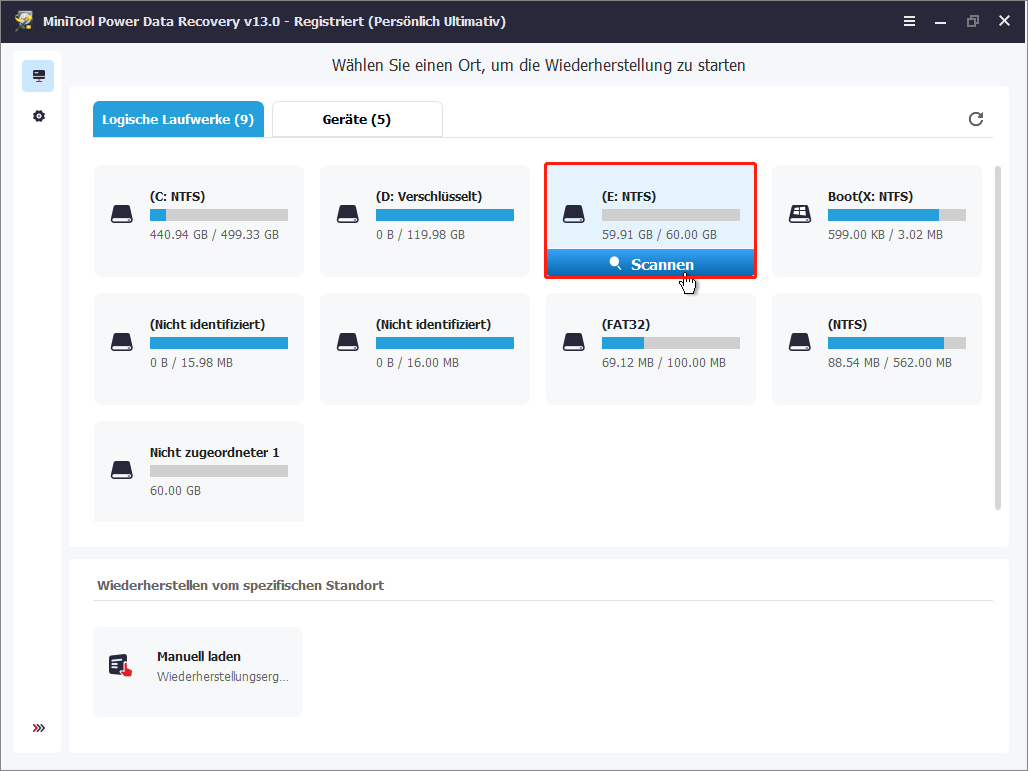Screen dimensions: 1028x771
Task: Expand the sidebar with the red double-arrow icon
Action: [x=39, y=728]
